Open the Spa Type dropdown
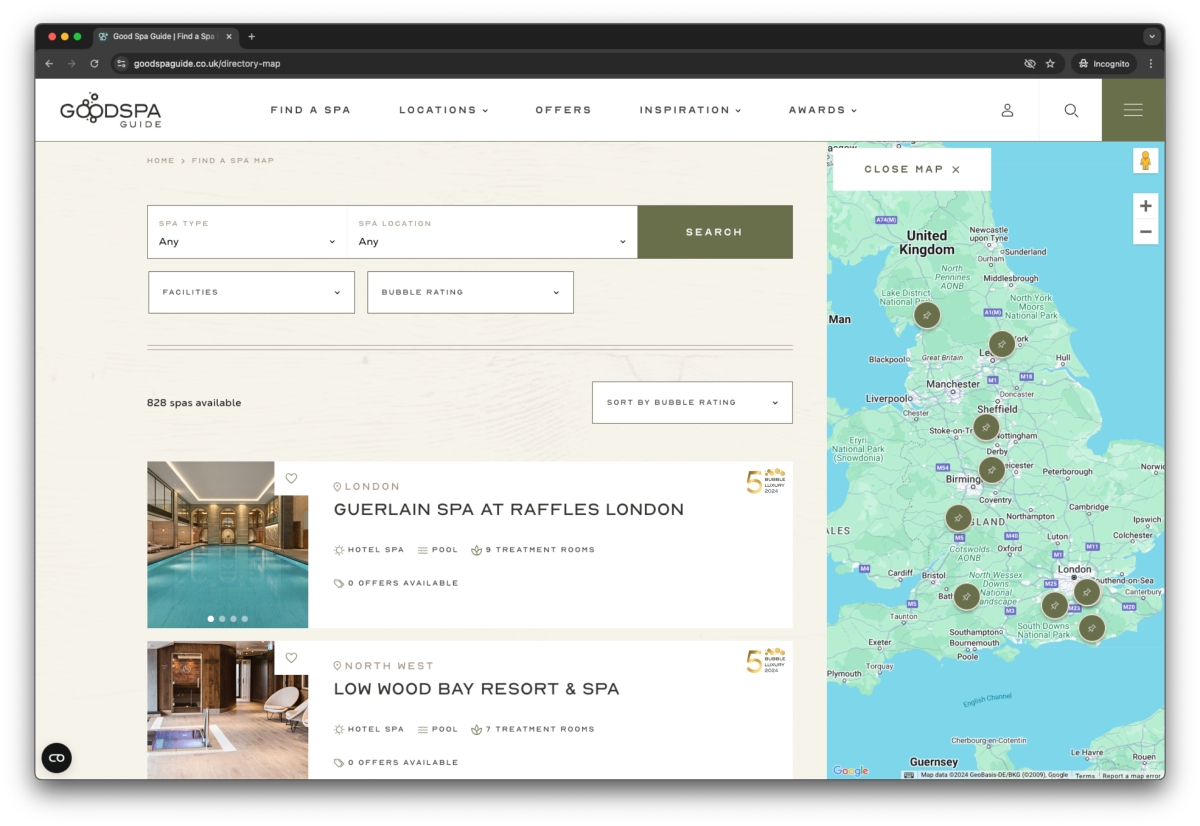 (x=247, y=232)
